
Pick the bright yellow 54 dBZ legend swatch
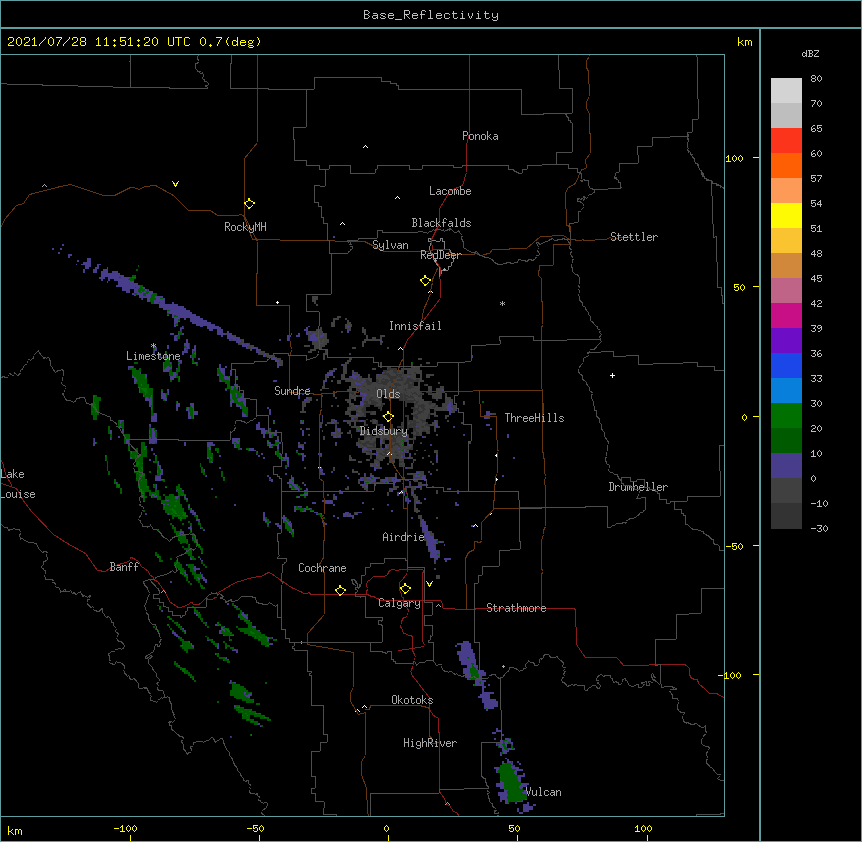coord(786,215)
